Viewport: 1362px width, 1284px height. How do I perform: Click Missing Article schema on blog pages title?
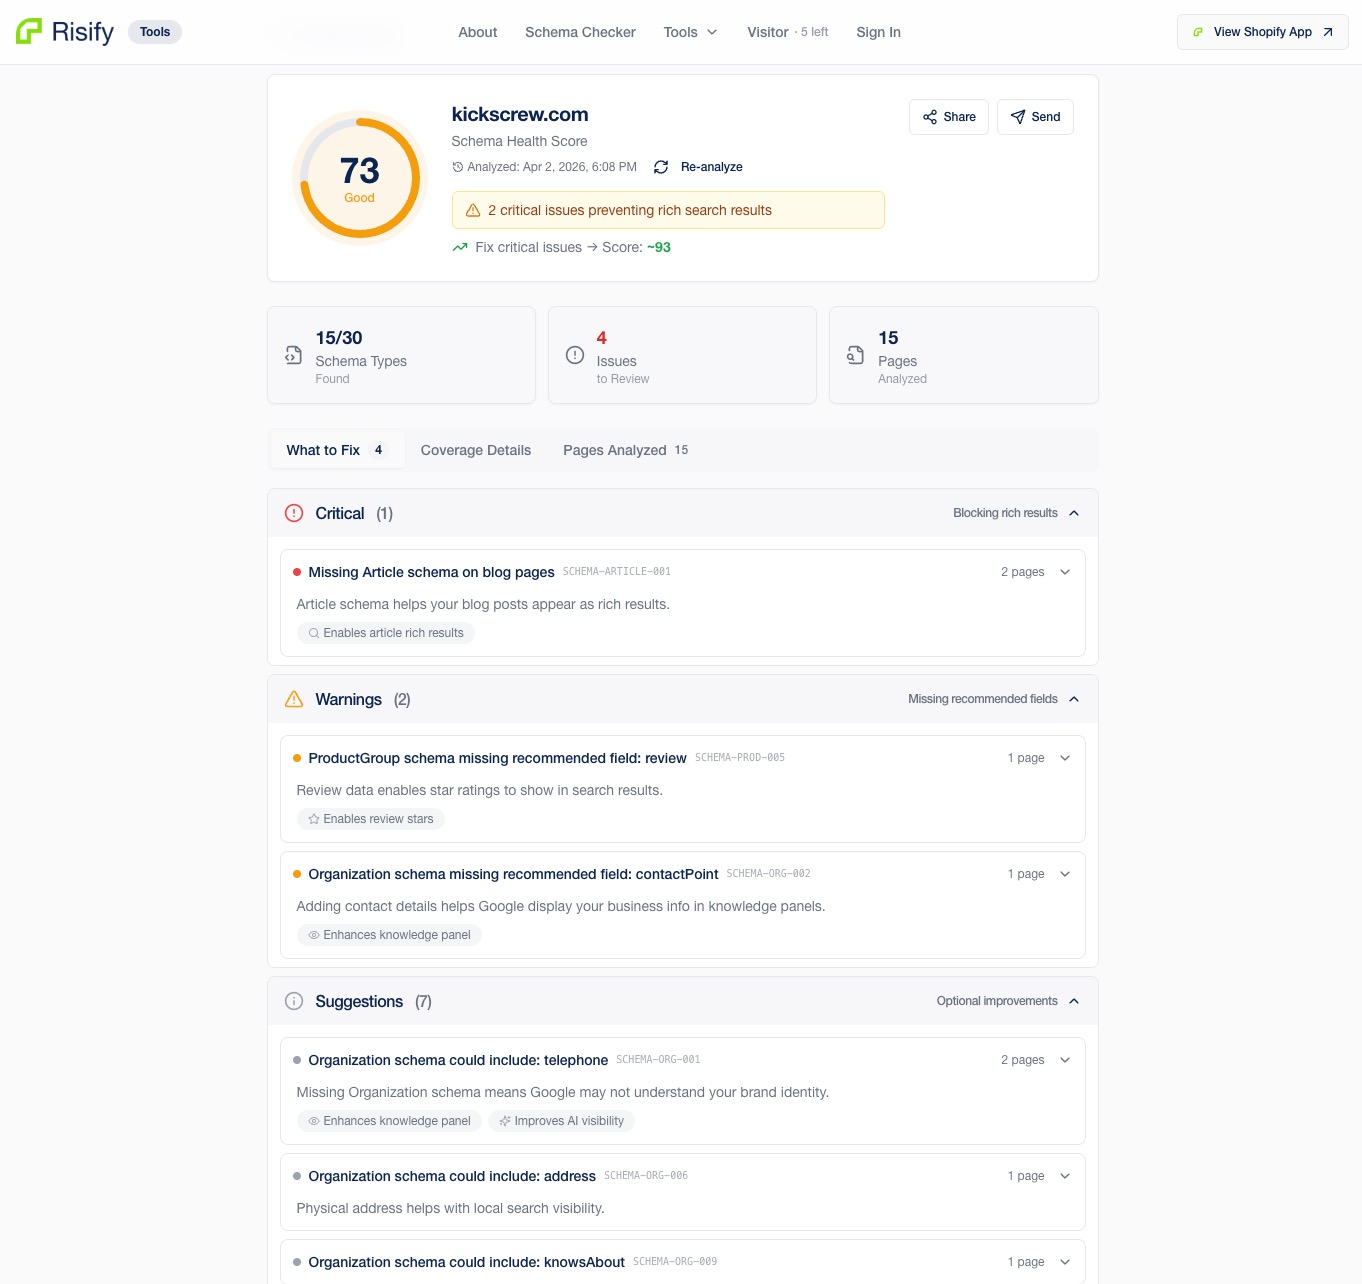(x=431, y=572)
